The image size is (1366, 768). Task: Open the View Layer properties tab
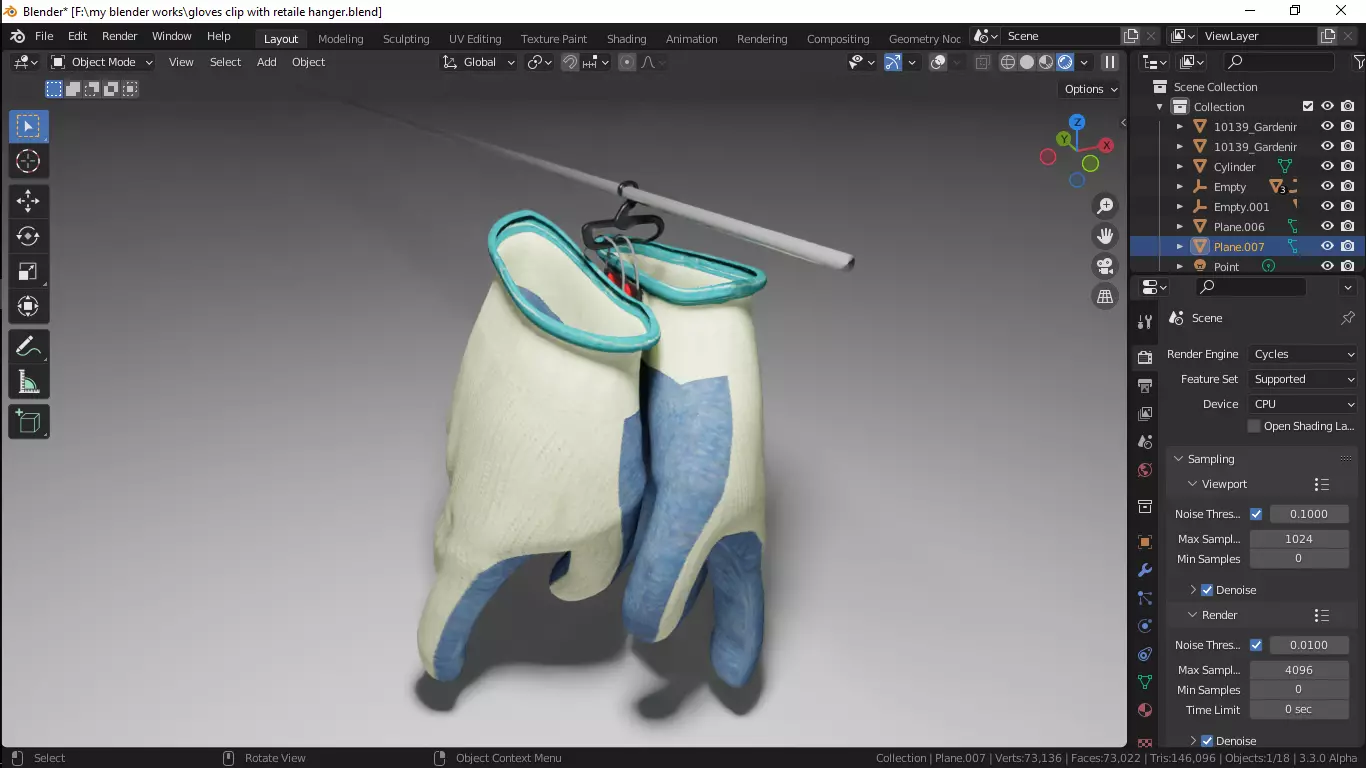click(x=1145, y=413)
